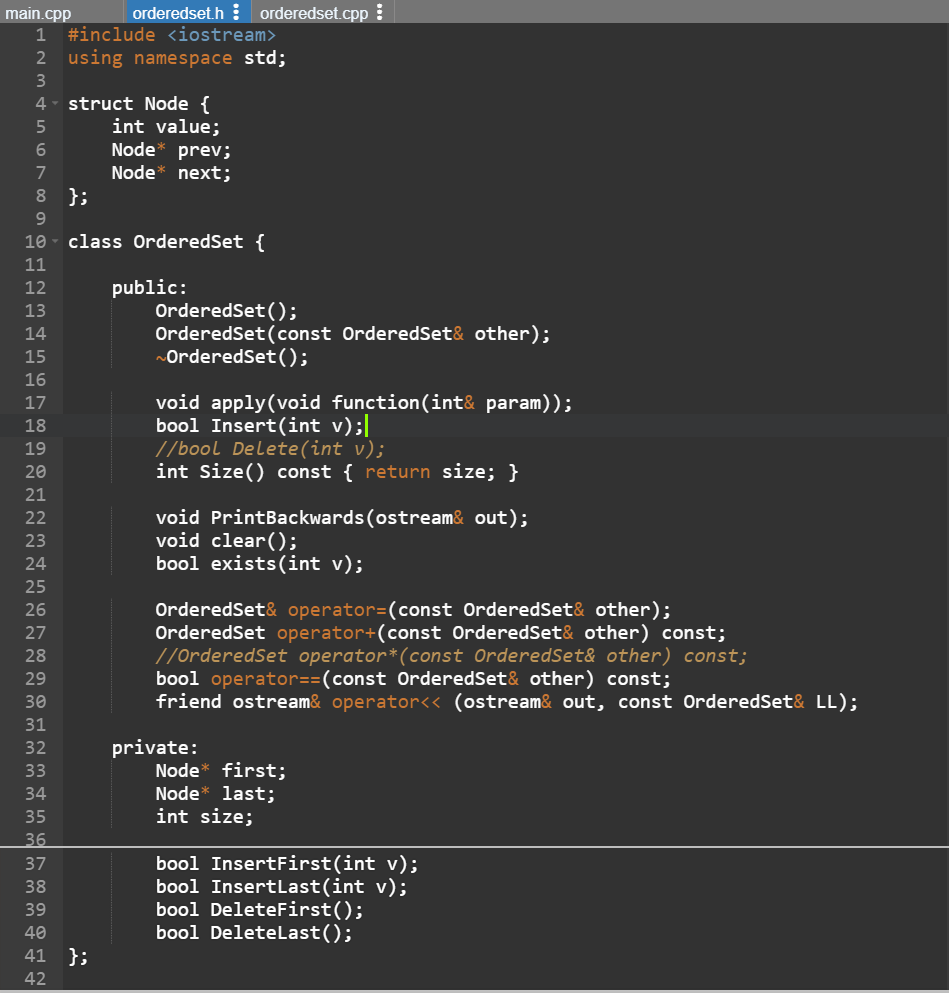Screen dimensions: 949x993
Task: Click the gutter next to line 18
Action: click(x=35, y=425)
